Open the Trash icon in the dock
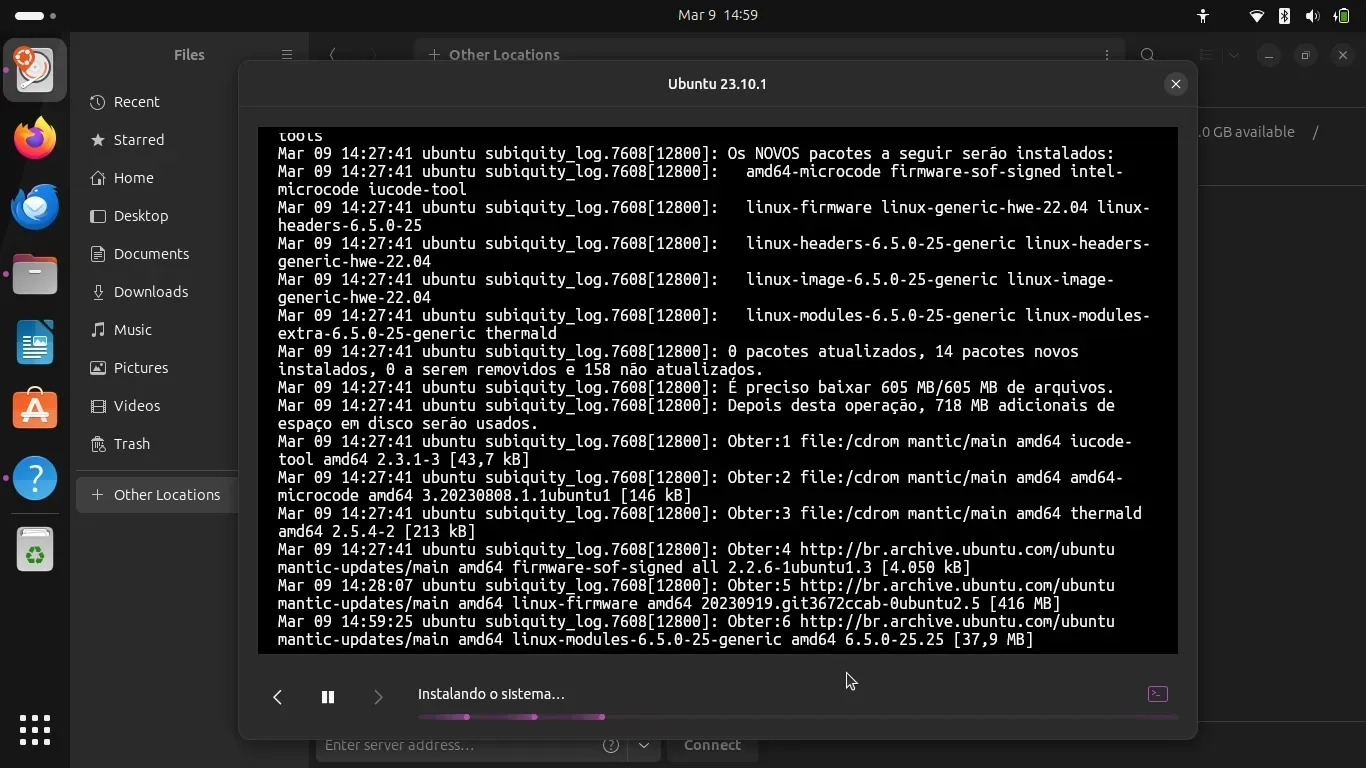Image resolution: width=1366 pixels, height=768 pixels. pyautogui.click(x=35, y=549)
